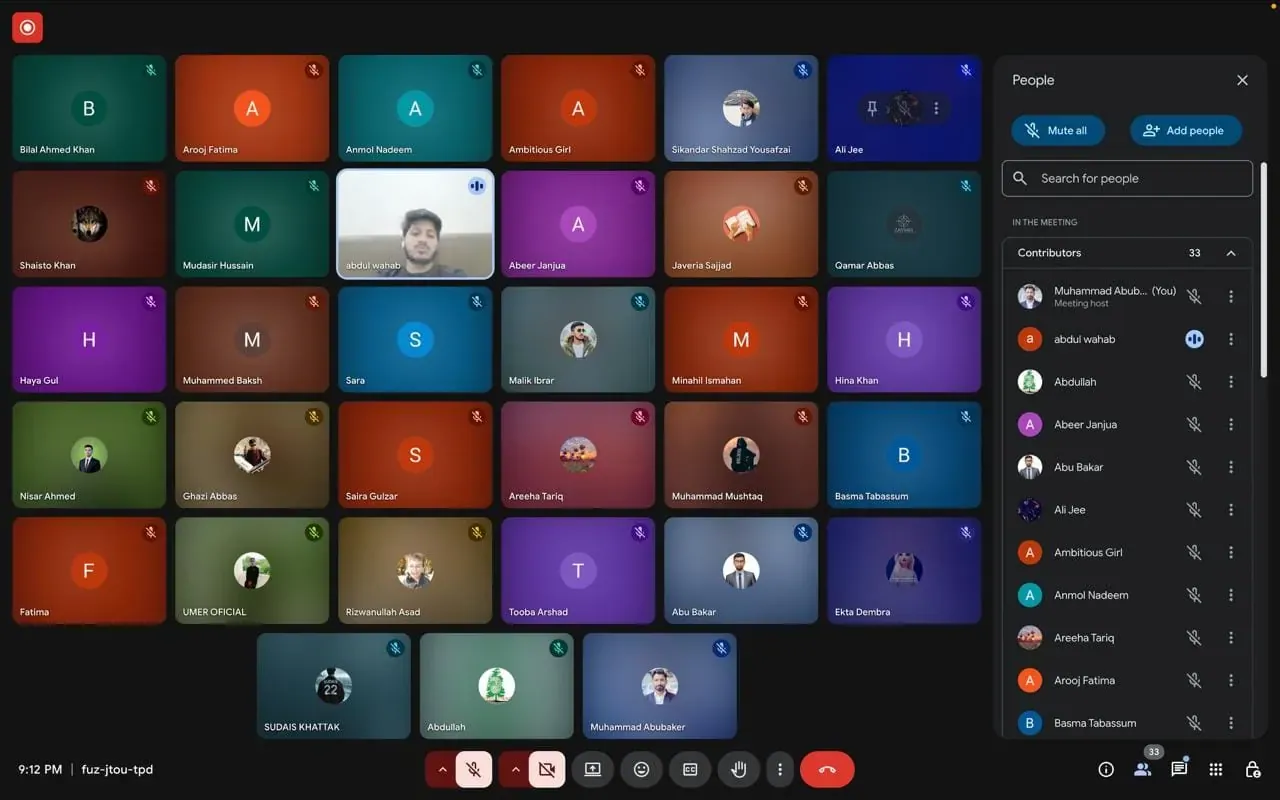Select Muhammad Abubaker's tile
Image resolution: width=1280 pixels, height=800 pixels.
tap(660, 685)
